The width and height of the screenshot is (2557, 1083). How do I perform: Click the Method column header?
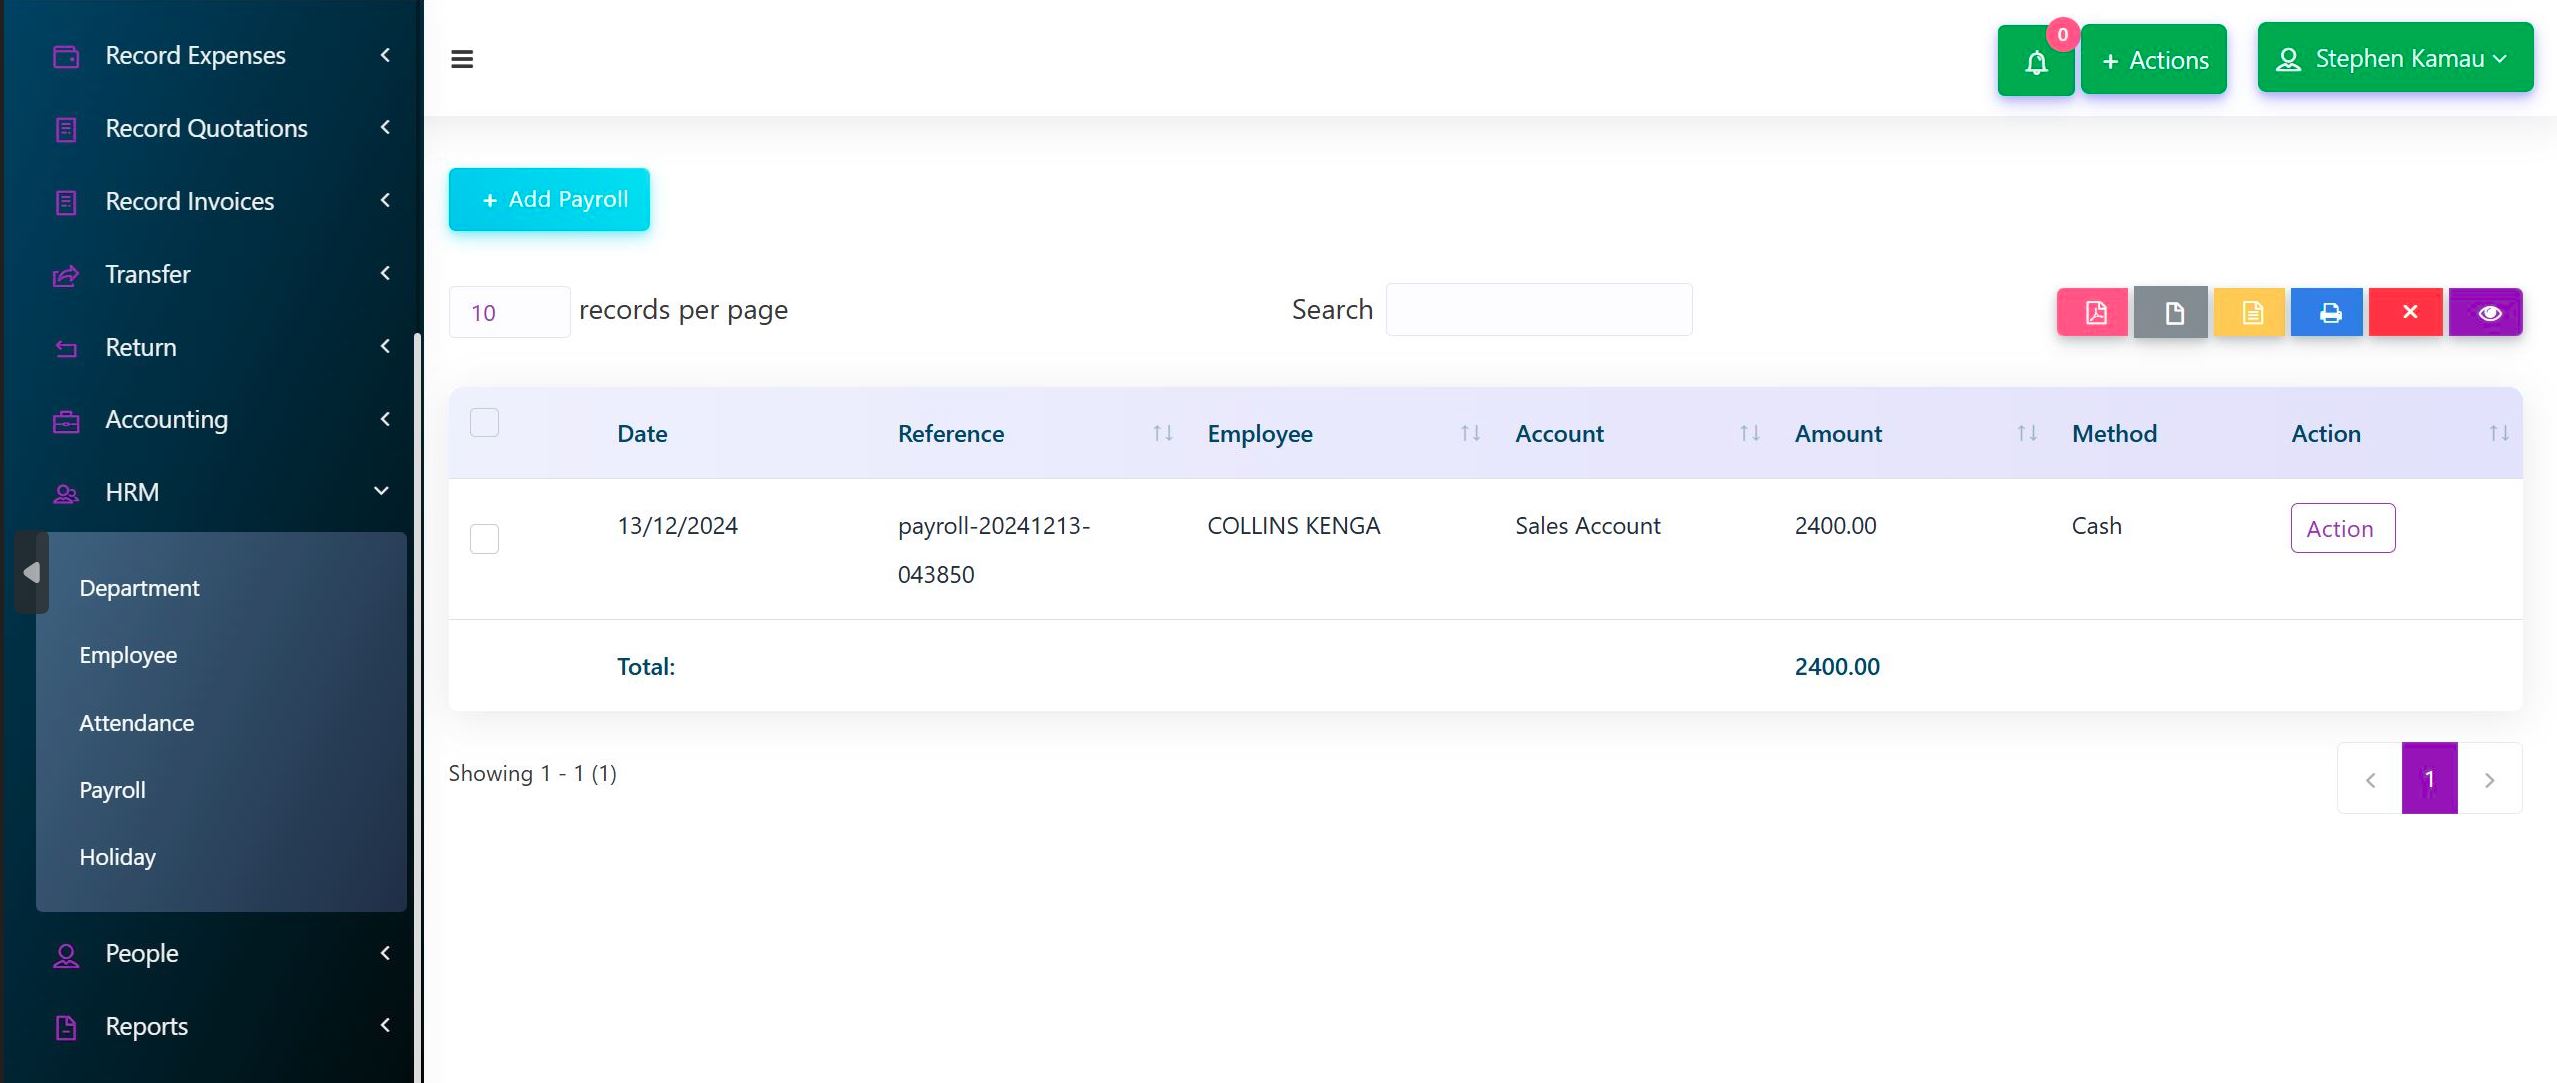click(x=2114, y=434)
